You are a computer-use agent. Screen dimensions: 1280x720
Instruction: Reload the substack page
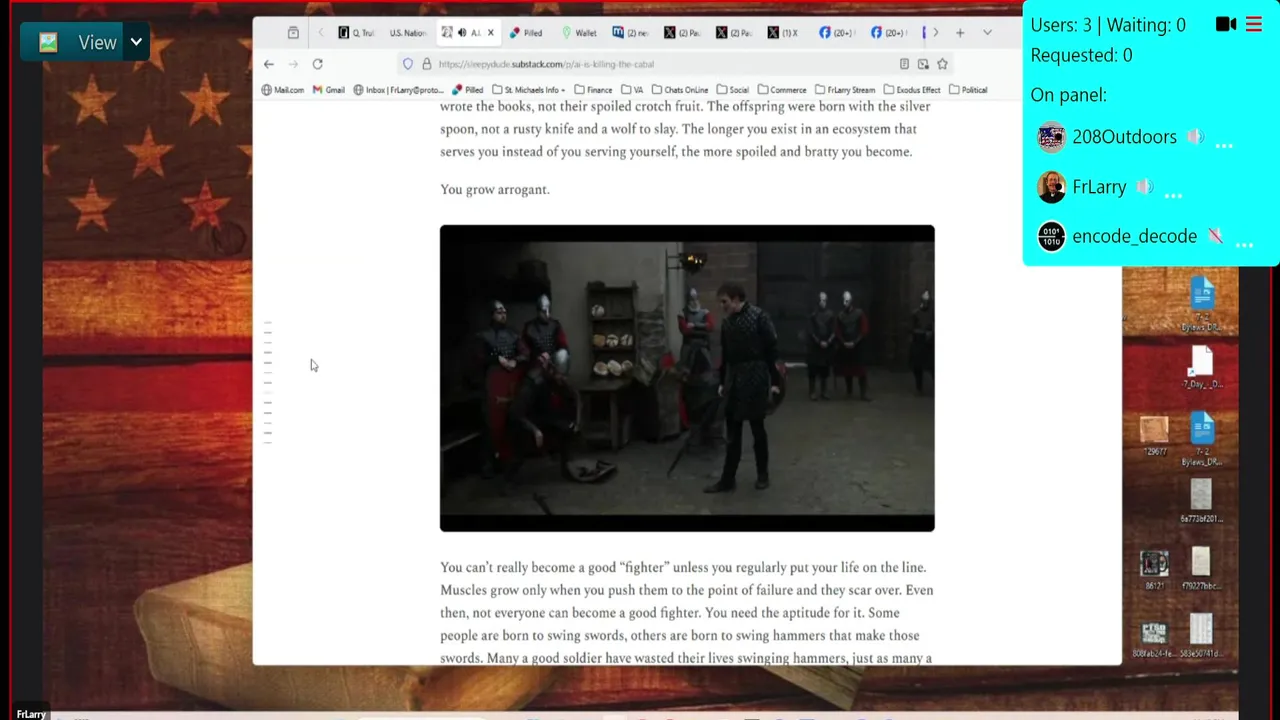tap(317, 64)
